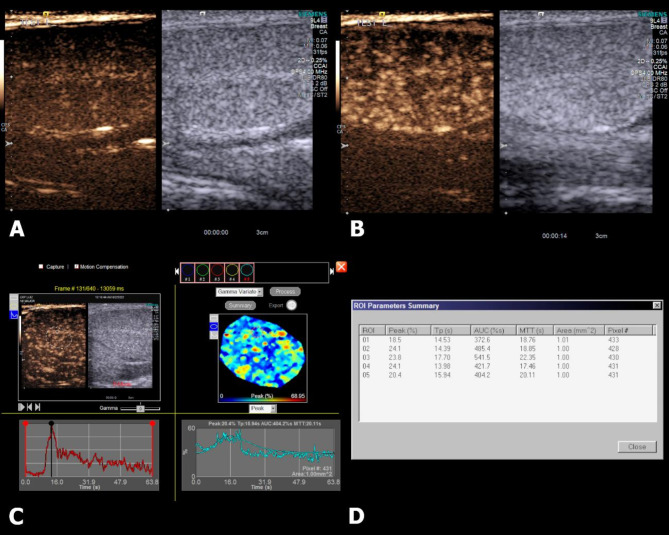Click the orange X delete ROI icon
The width and height of the screenshot is (669, 535).
pos(341,267)
